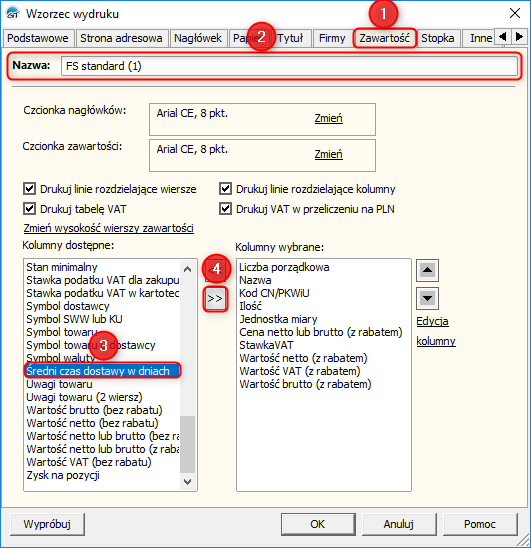Go to the Stopka tab

pos(438,38)
